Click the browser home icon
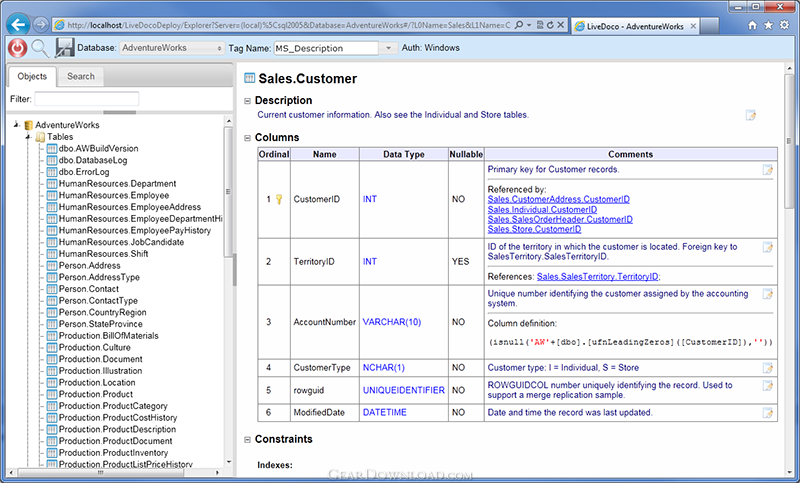The width and height of the screenshot is (800, 483). click(x=752, y=25)
